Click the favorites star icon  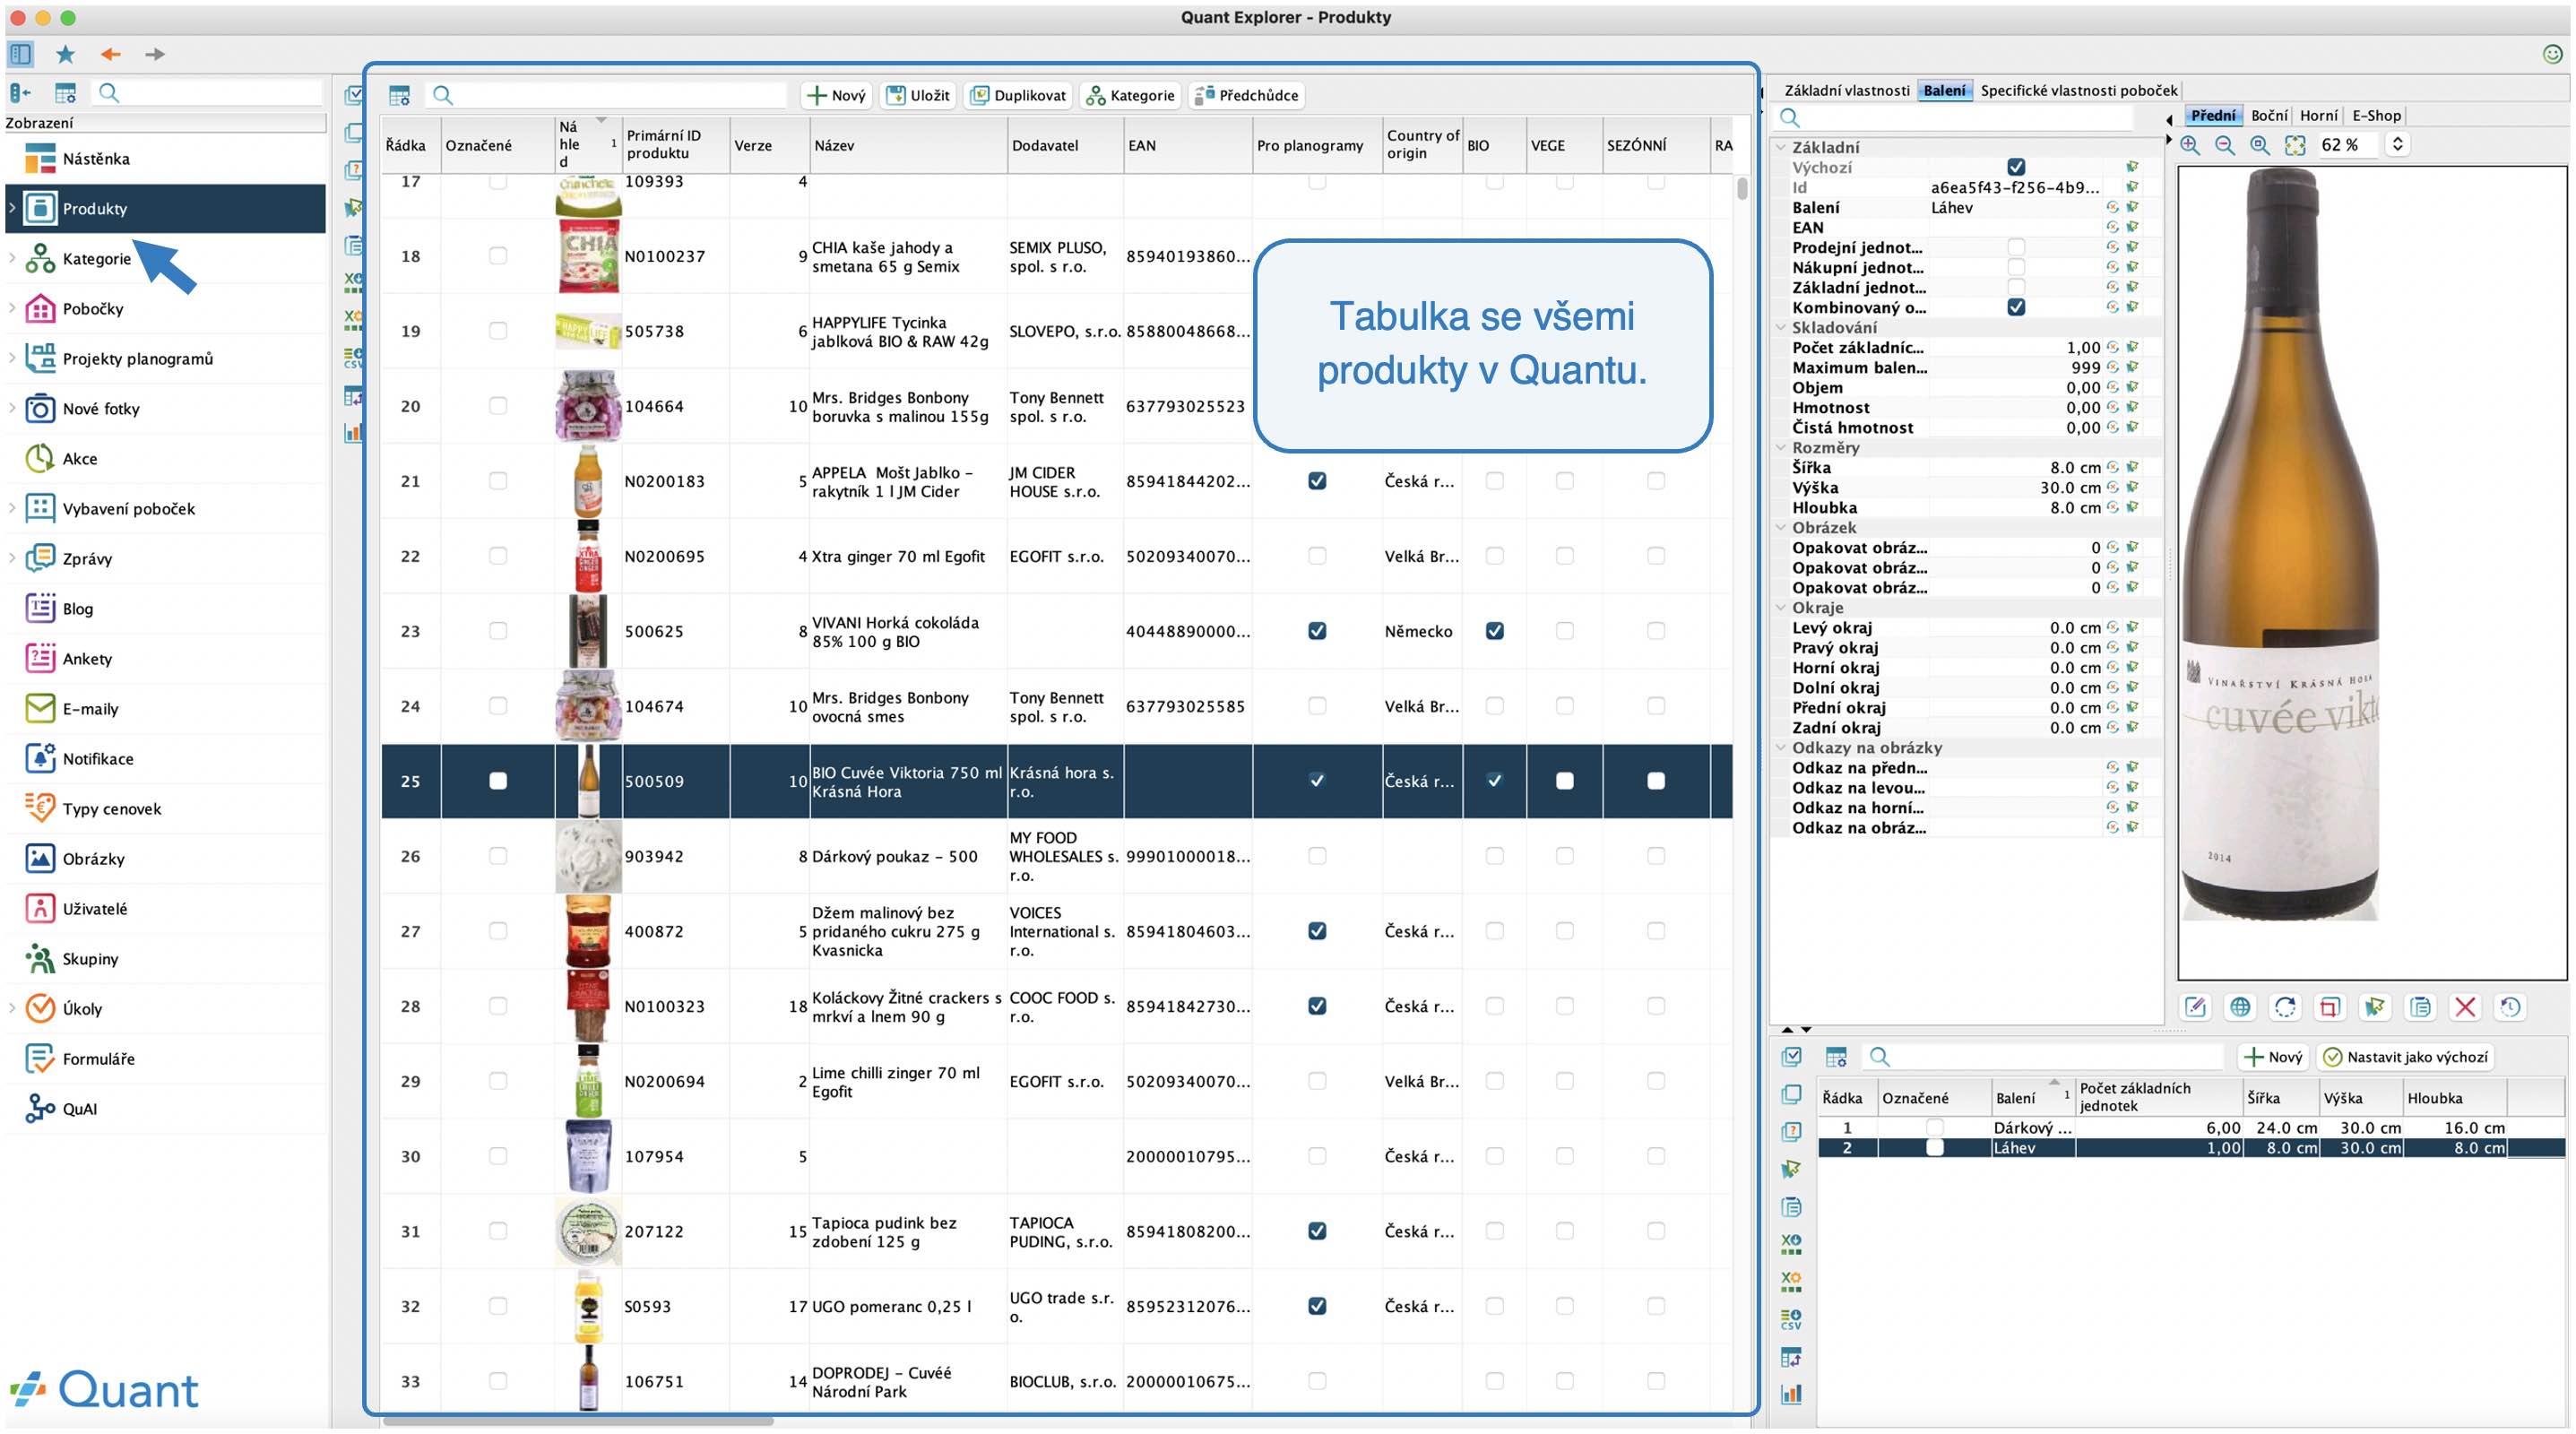tap(65, 54)
